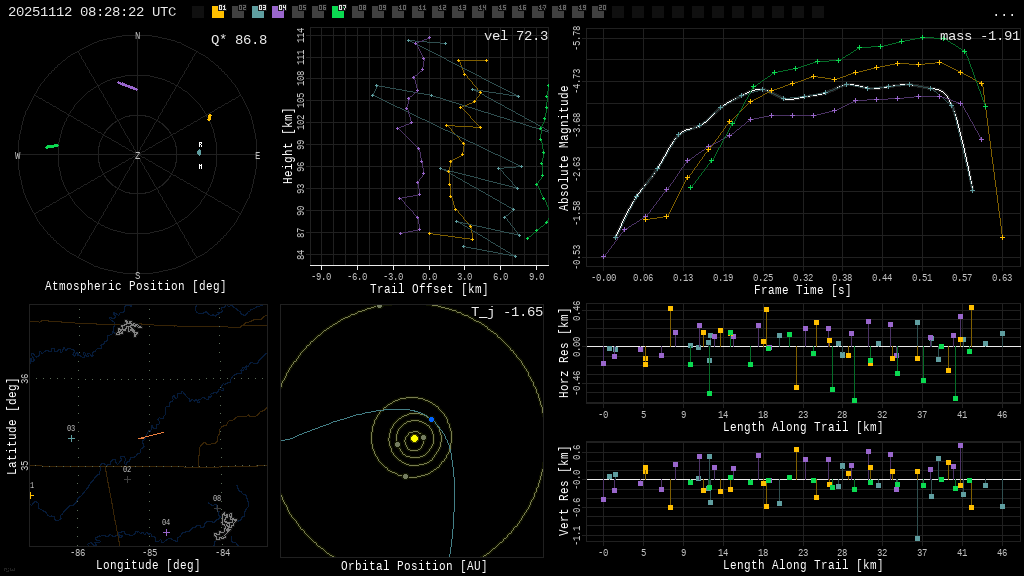
Task: Toggle station 03 teal indicator in top bar
Action: (x=258, y=12)
